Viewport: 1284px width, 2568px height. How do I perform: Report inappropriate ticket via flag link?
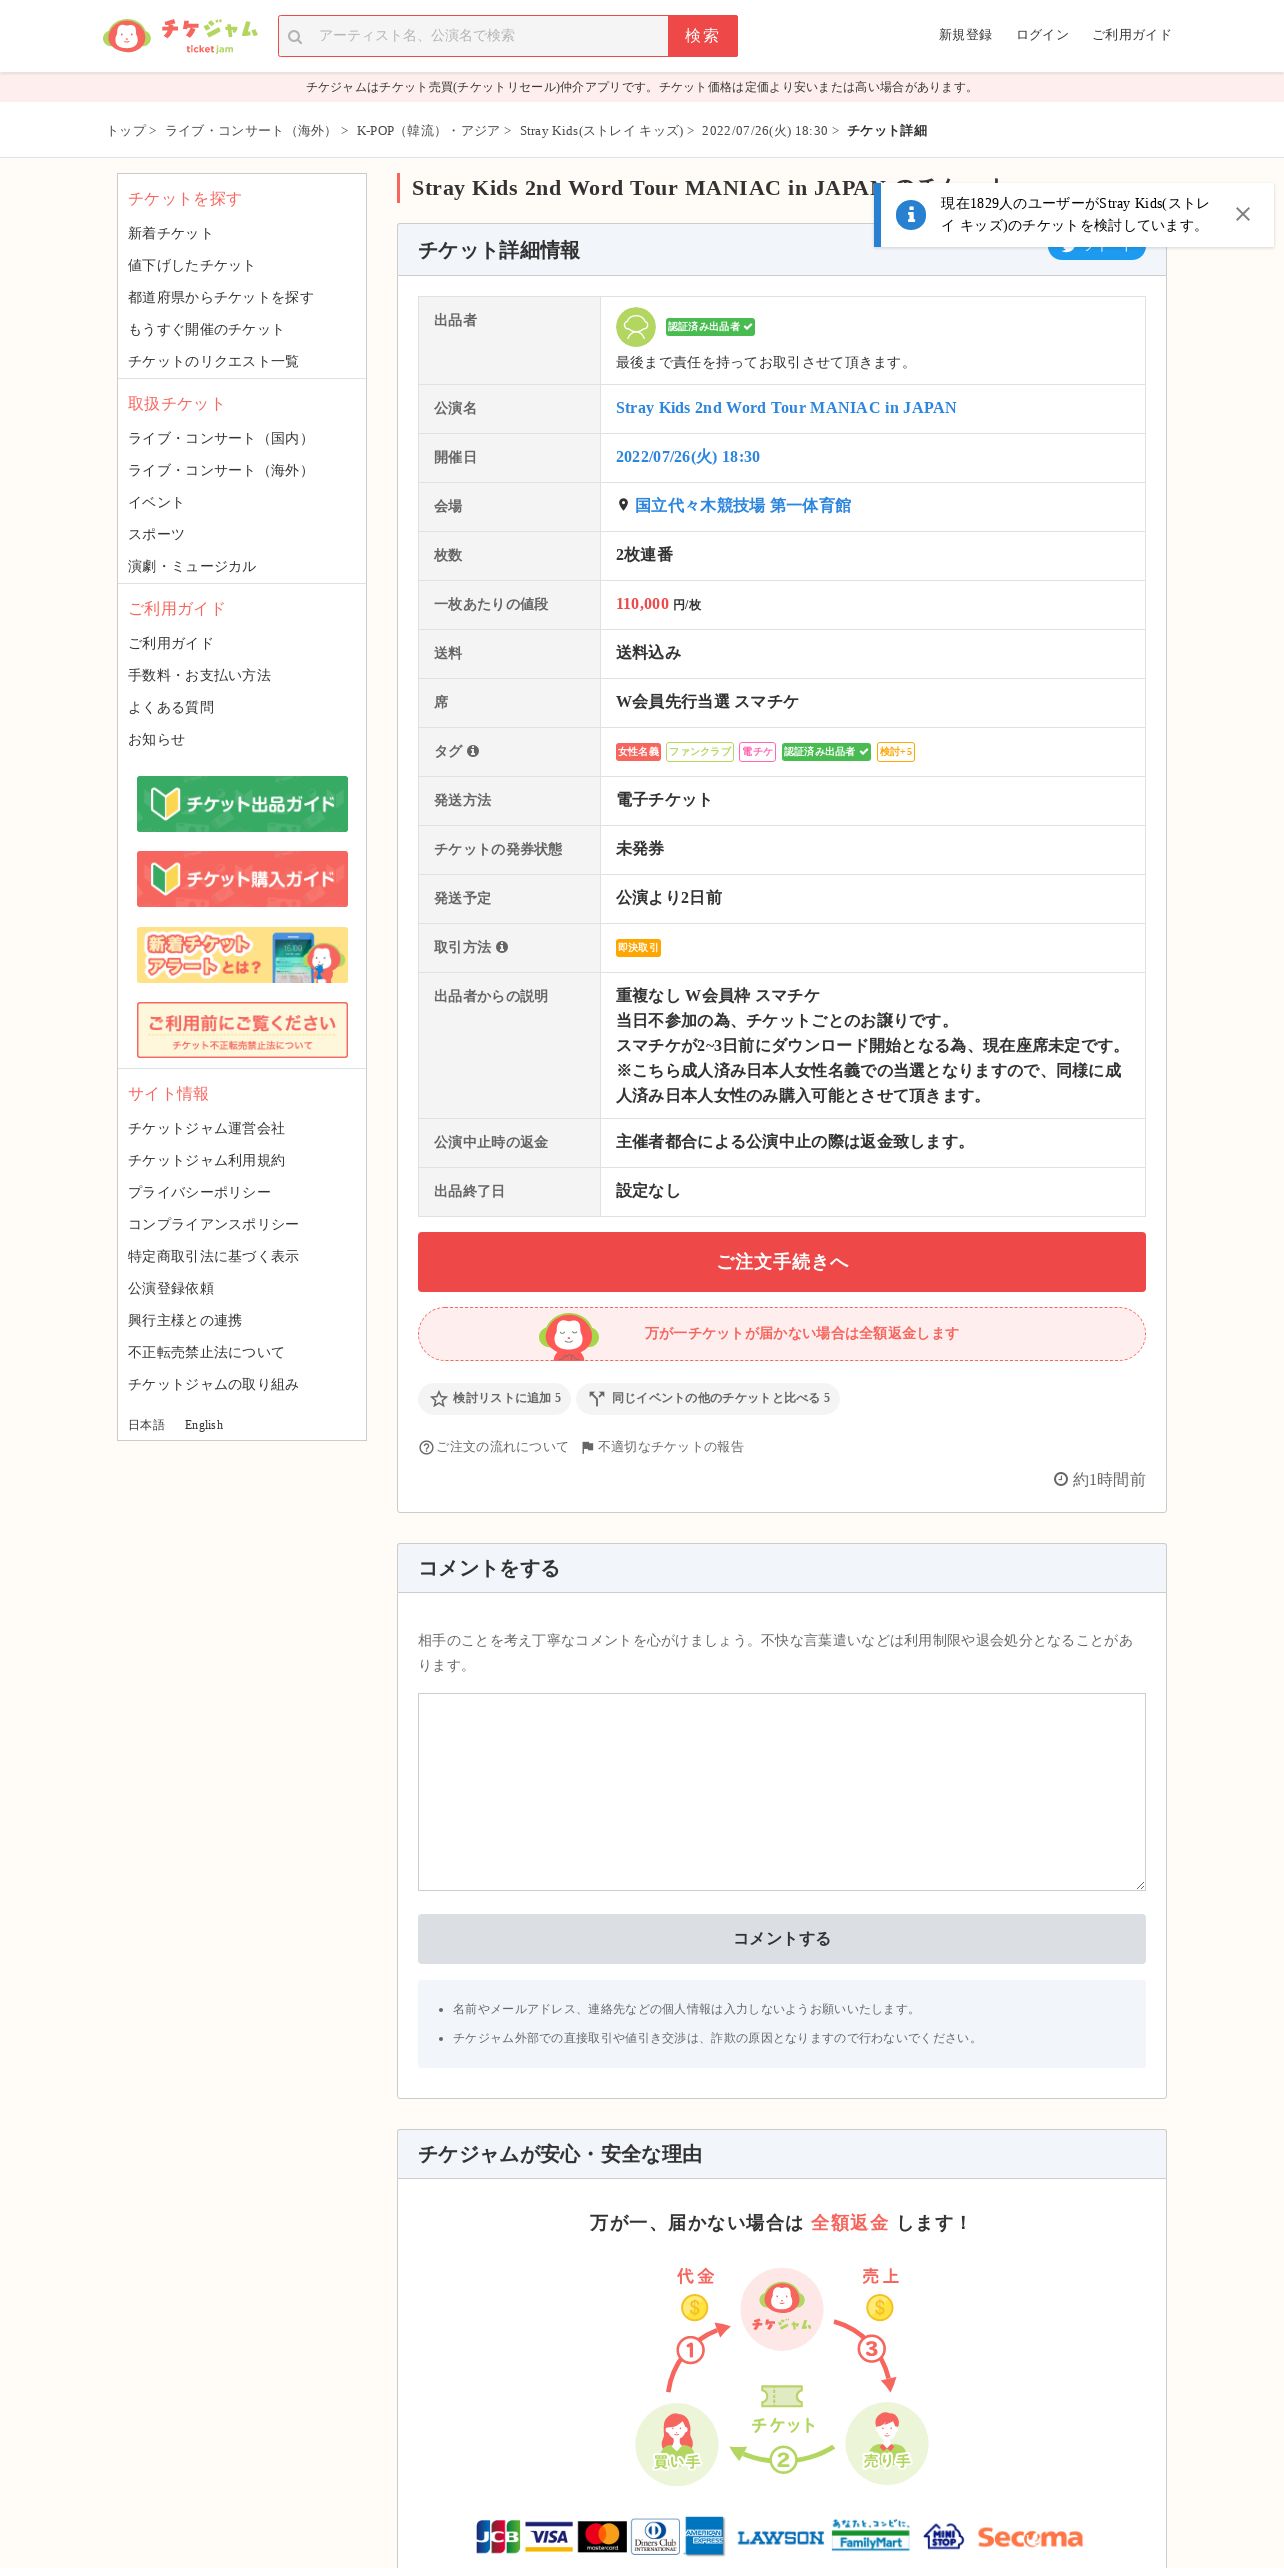pyautogui.click(x=662, y=1447)
